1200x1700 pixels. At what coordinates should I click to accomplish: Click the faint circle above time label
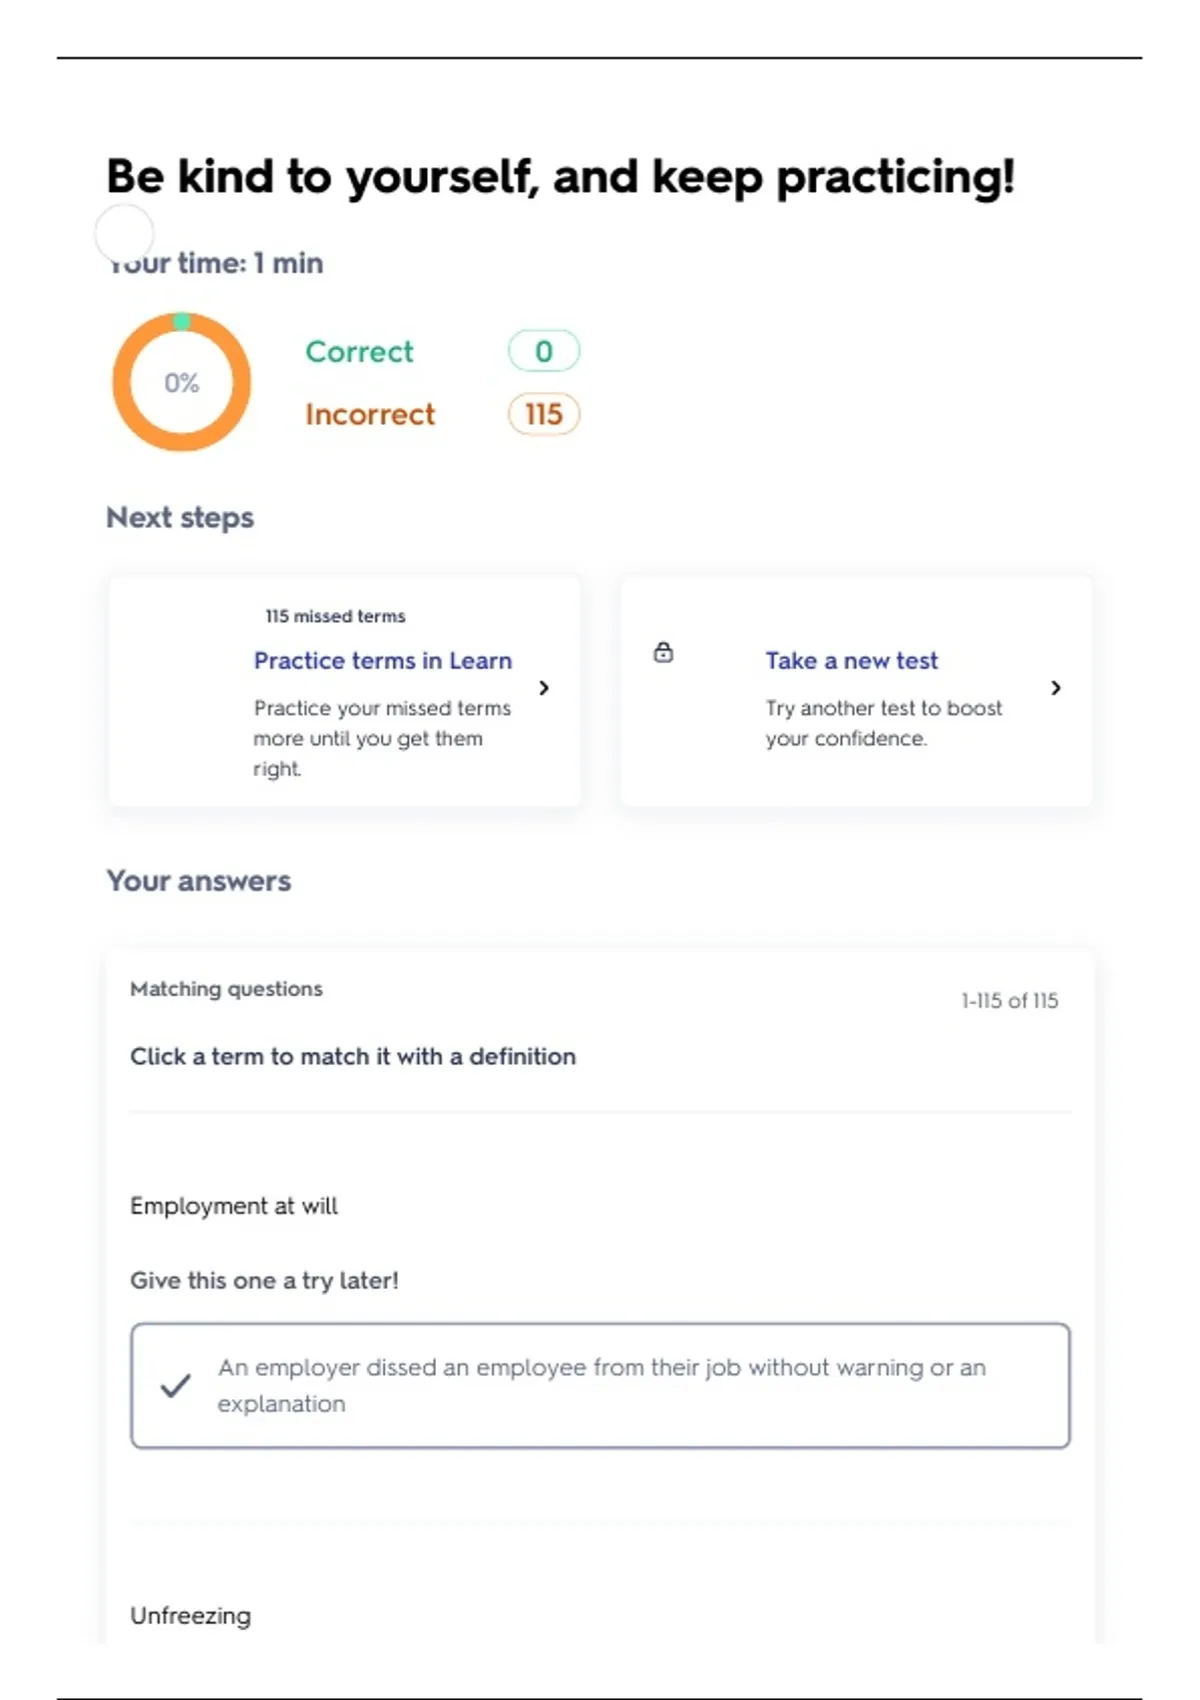tap(124, 233)
